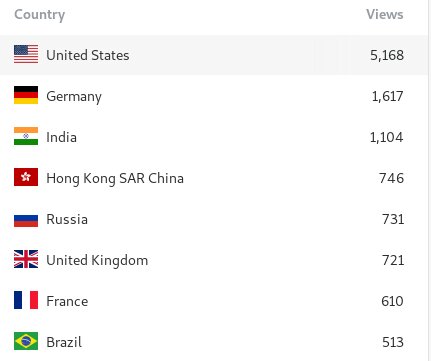Viewport: 431px width, 361px height.
Task: Select the United States country name
Action: [x=88, y=55]
